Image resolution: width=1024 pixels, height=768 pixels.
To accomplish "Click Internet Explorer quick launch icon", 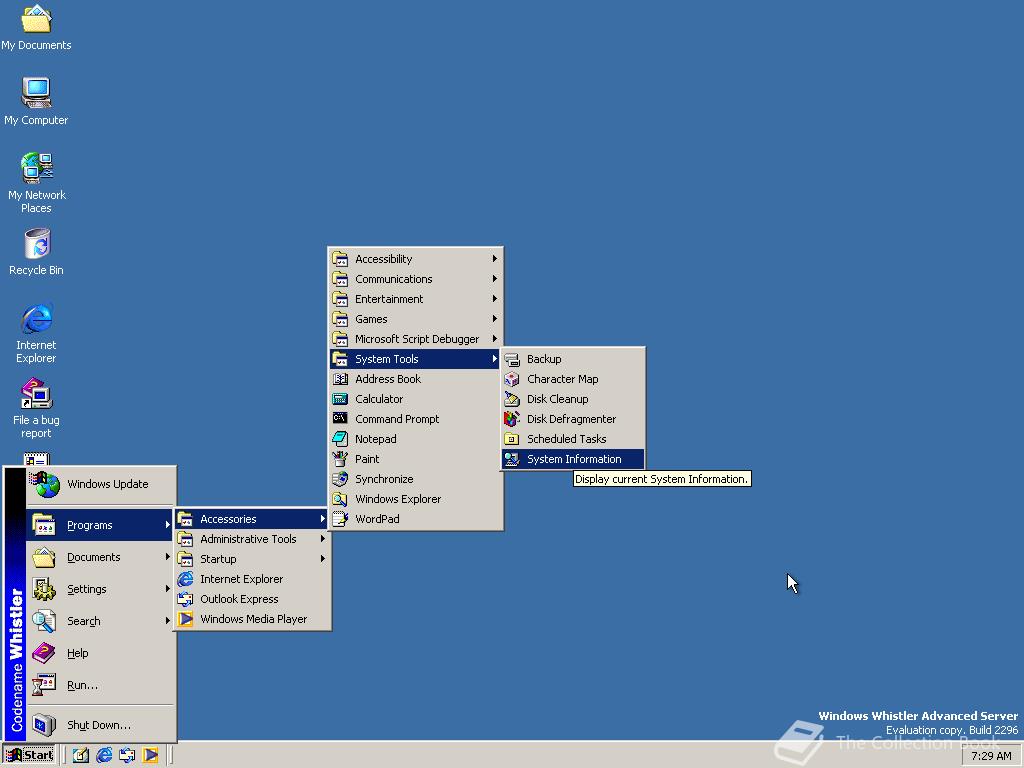I will click(x=104, y=756).
